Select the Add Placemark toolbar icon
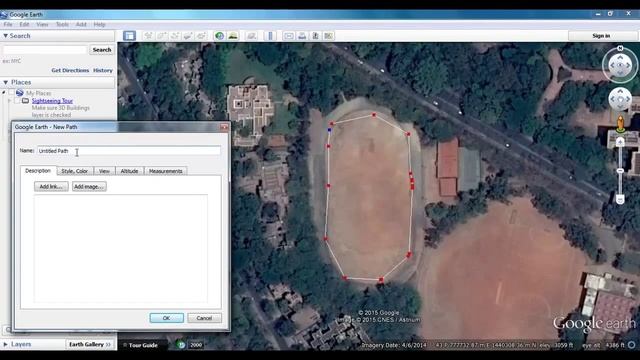 pyautogui.click(x=148, y=36)
